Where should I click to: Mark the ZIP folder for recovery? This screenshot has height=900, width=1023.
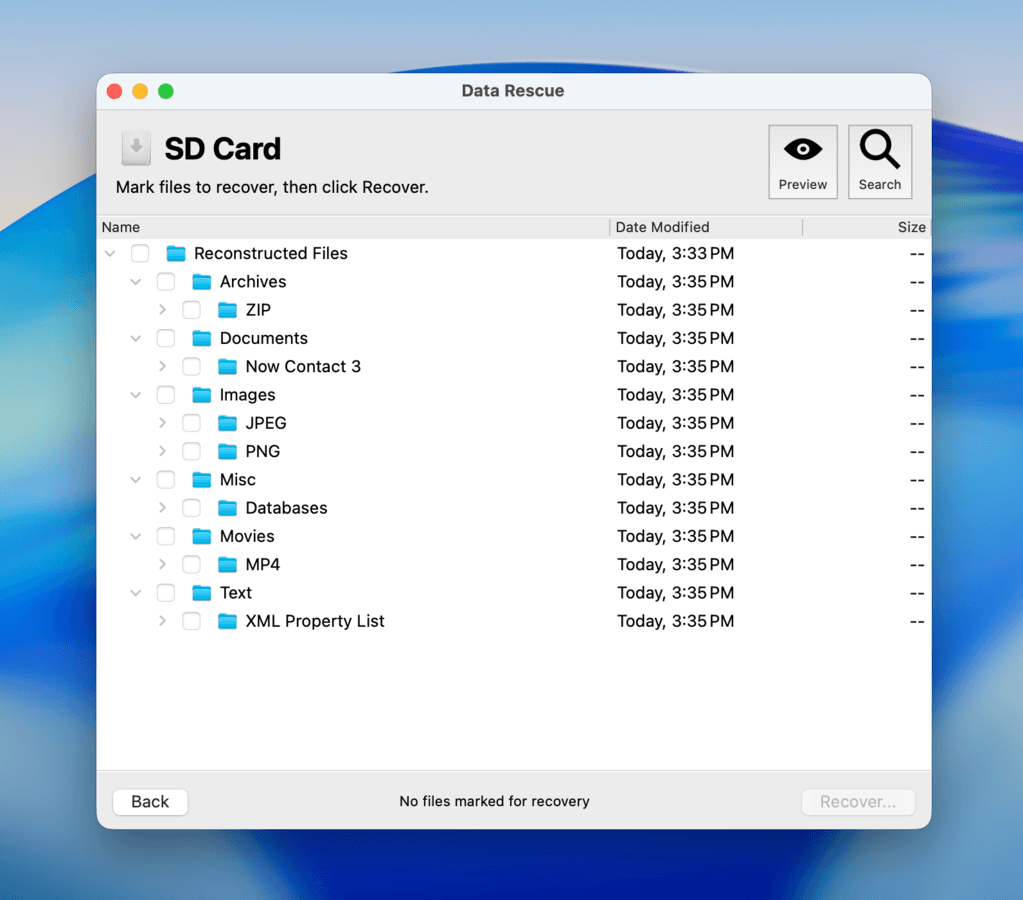191,310
